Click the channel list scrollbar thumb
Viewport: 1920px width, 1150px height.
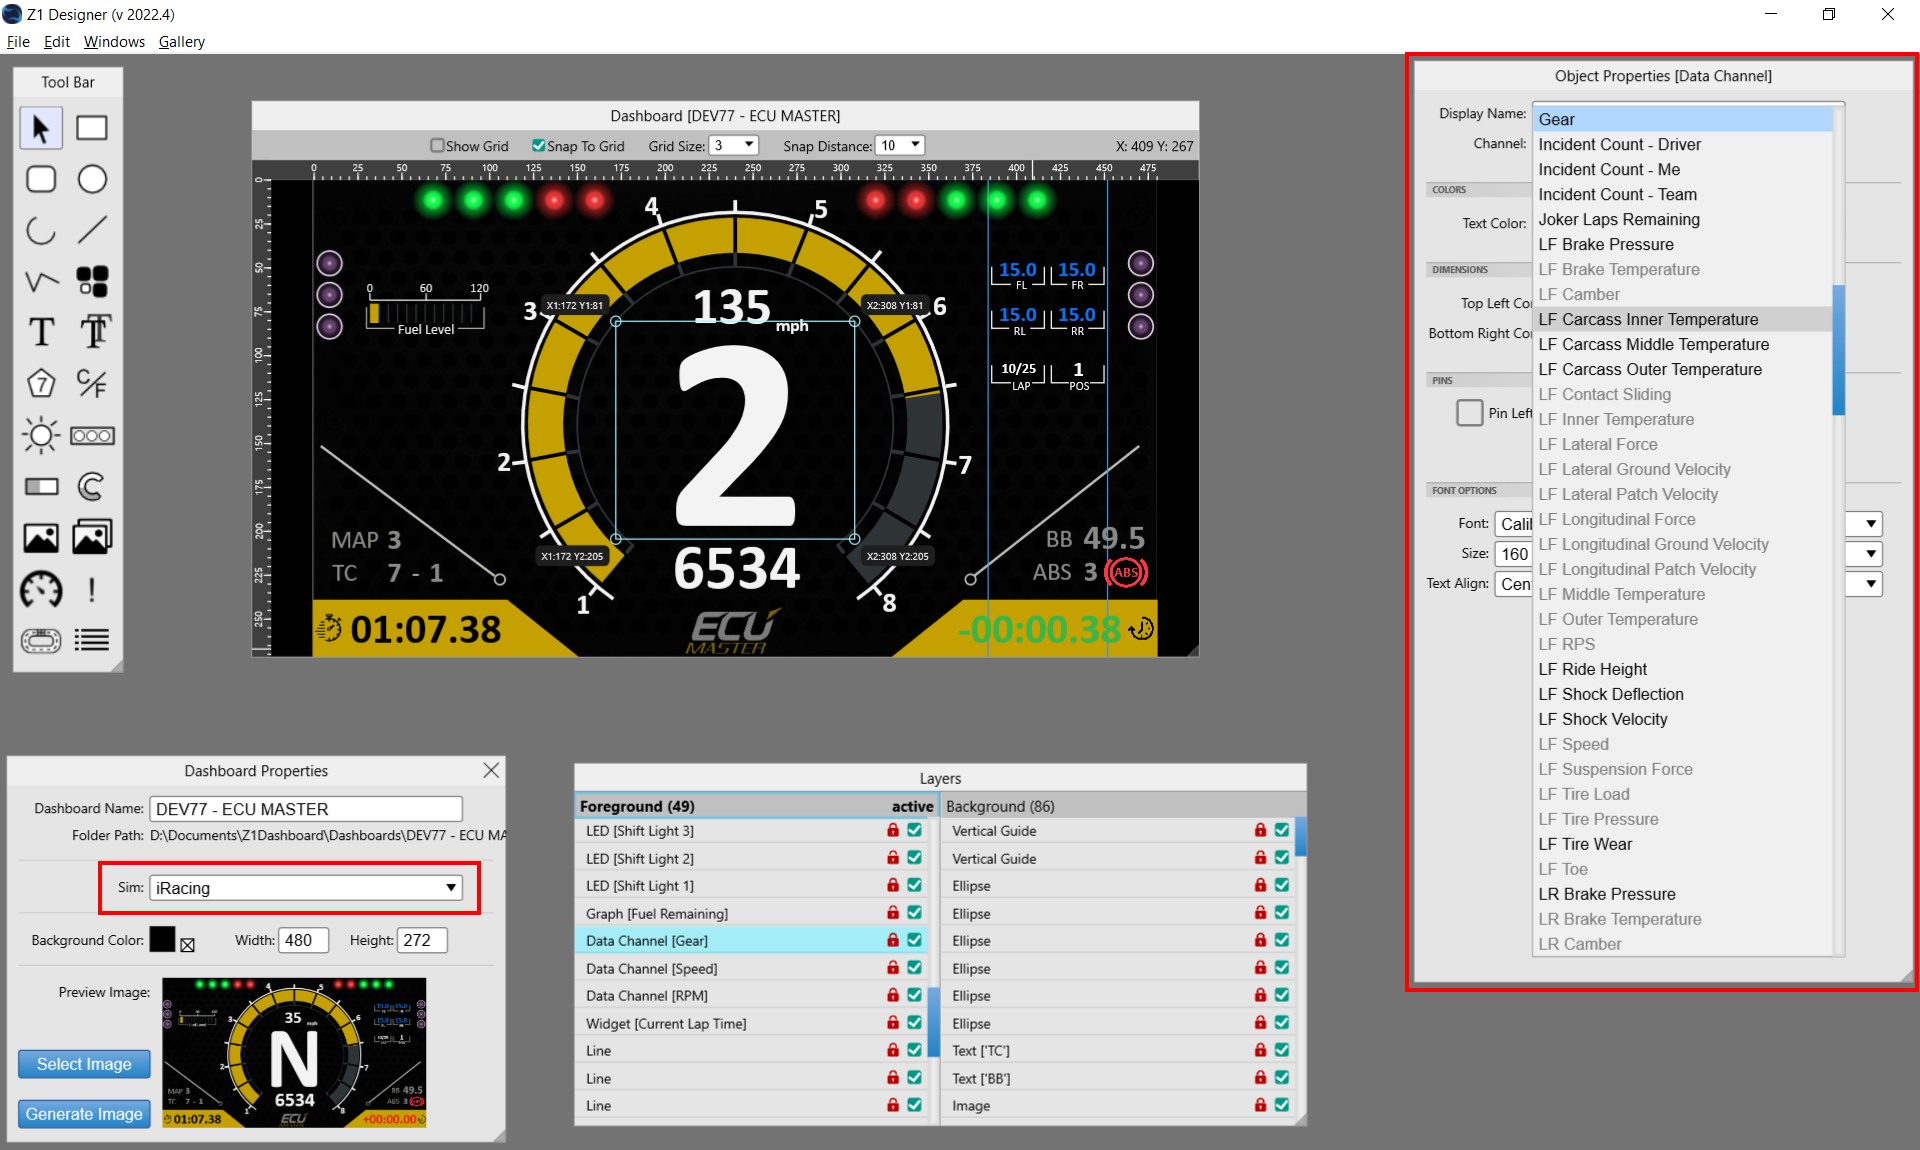[1838, 349]
